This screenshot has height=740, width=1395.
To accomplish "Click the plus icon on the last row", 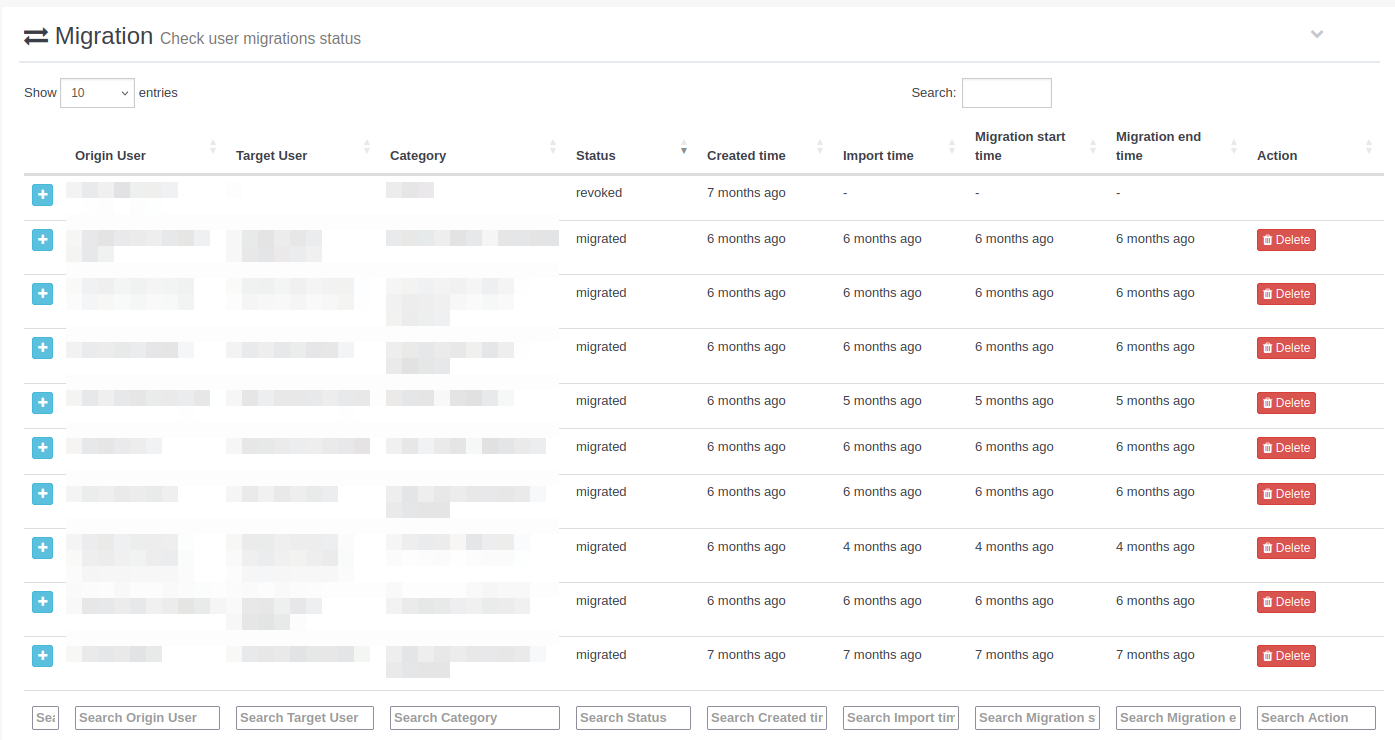I will [42, 656].
